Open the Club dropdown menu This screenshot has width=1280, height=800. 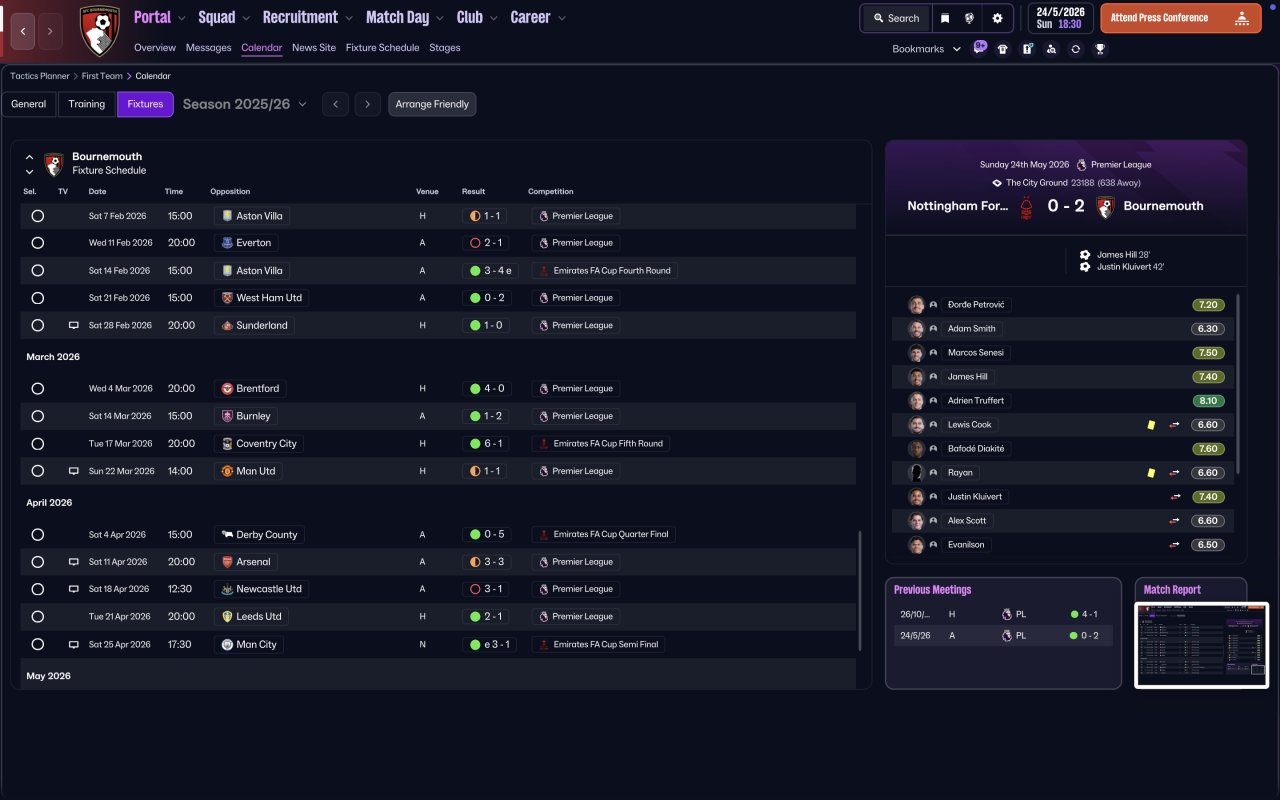point(478,17)
